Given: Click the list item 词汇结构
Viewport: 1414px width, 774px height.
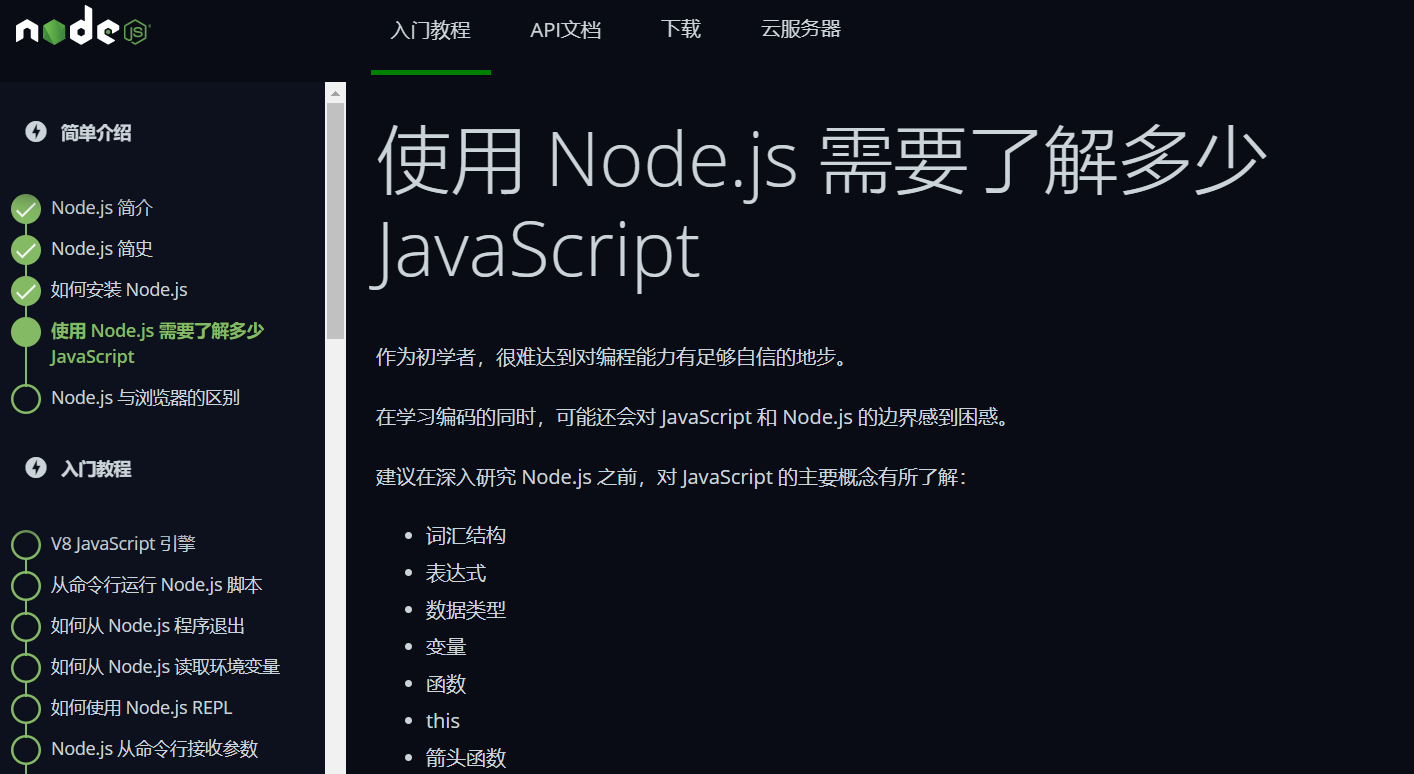Looking at the screenshot, I should click(x=466, y=535).
